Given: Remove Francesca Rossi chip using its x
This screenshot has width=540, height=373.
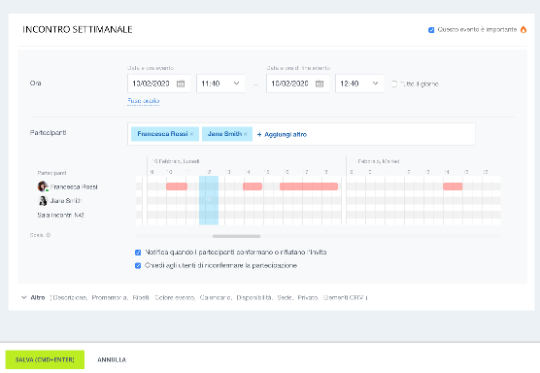Looking at the screenshot, I should (191, 134).
